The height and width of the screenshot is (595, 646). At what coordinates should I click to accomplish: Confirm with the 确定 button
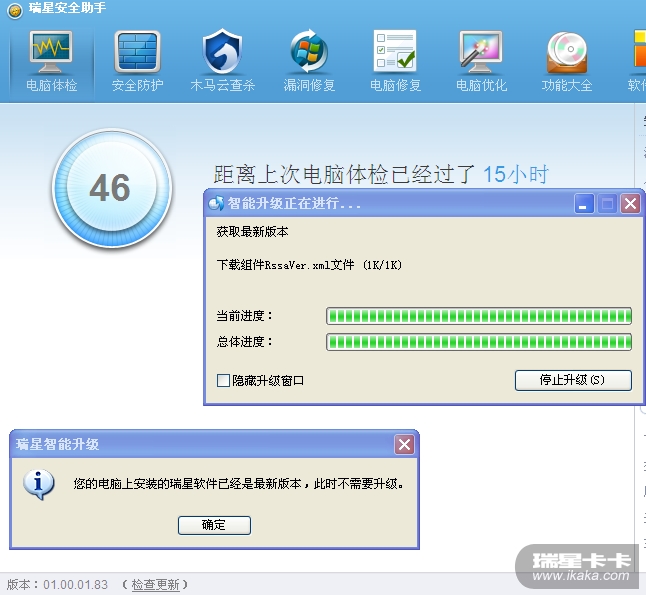[x=214, y=525]
